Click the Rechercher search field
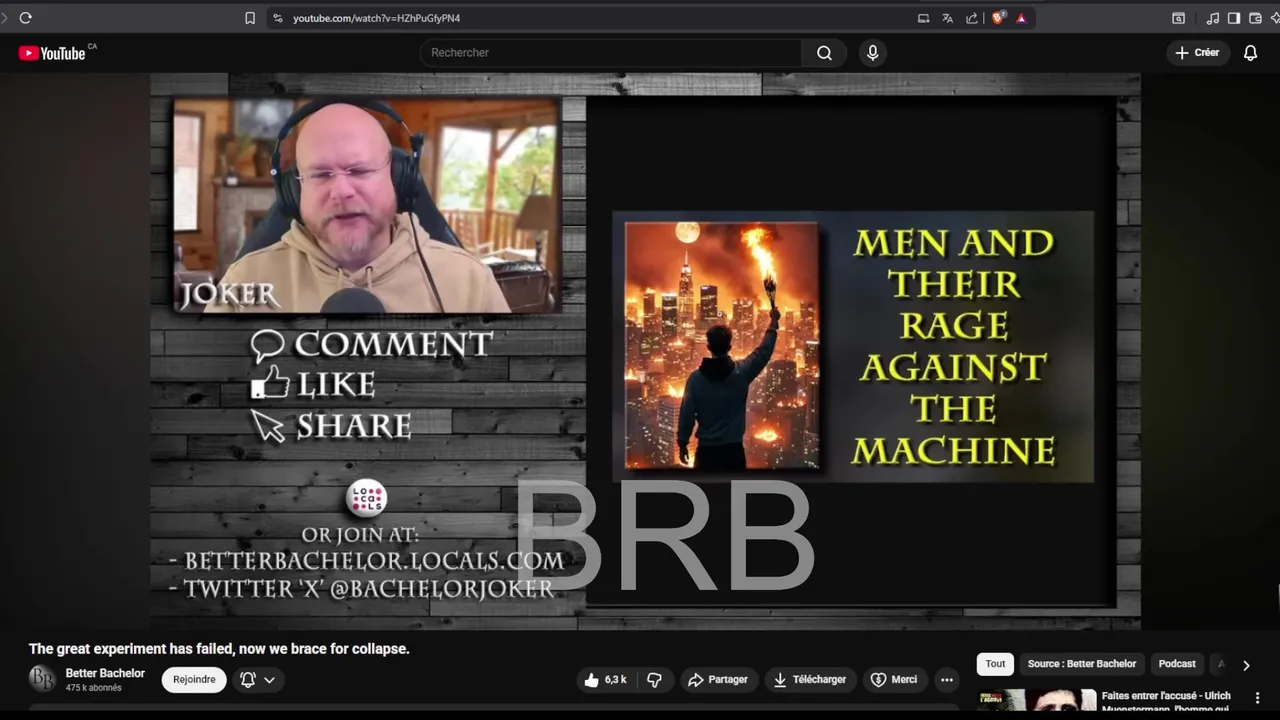This screenshot has width=1280, height=720. [x=610, y=53]
